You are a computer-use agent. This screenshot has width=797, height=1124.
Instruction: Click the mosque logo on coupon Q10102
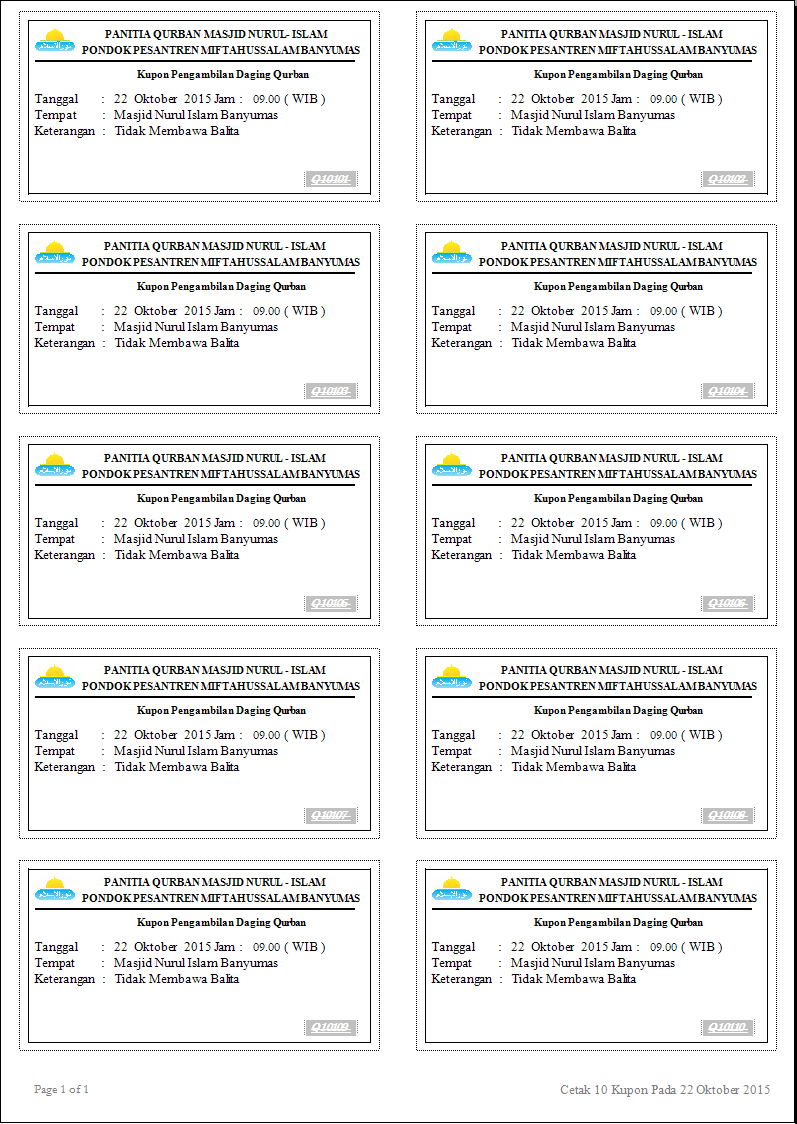(x=452, y=39)
